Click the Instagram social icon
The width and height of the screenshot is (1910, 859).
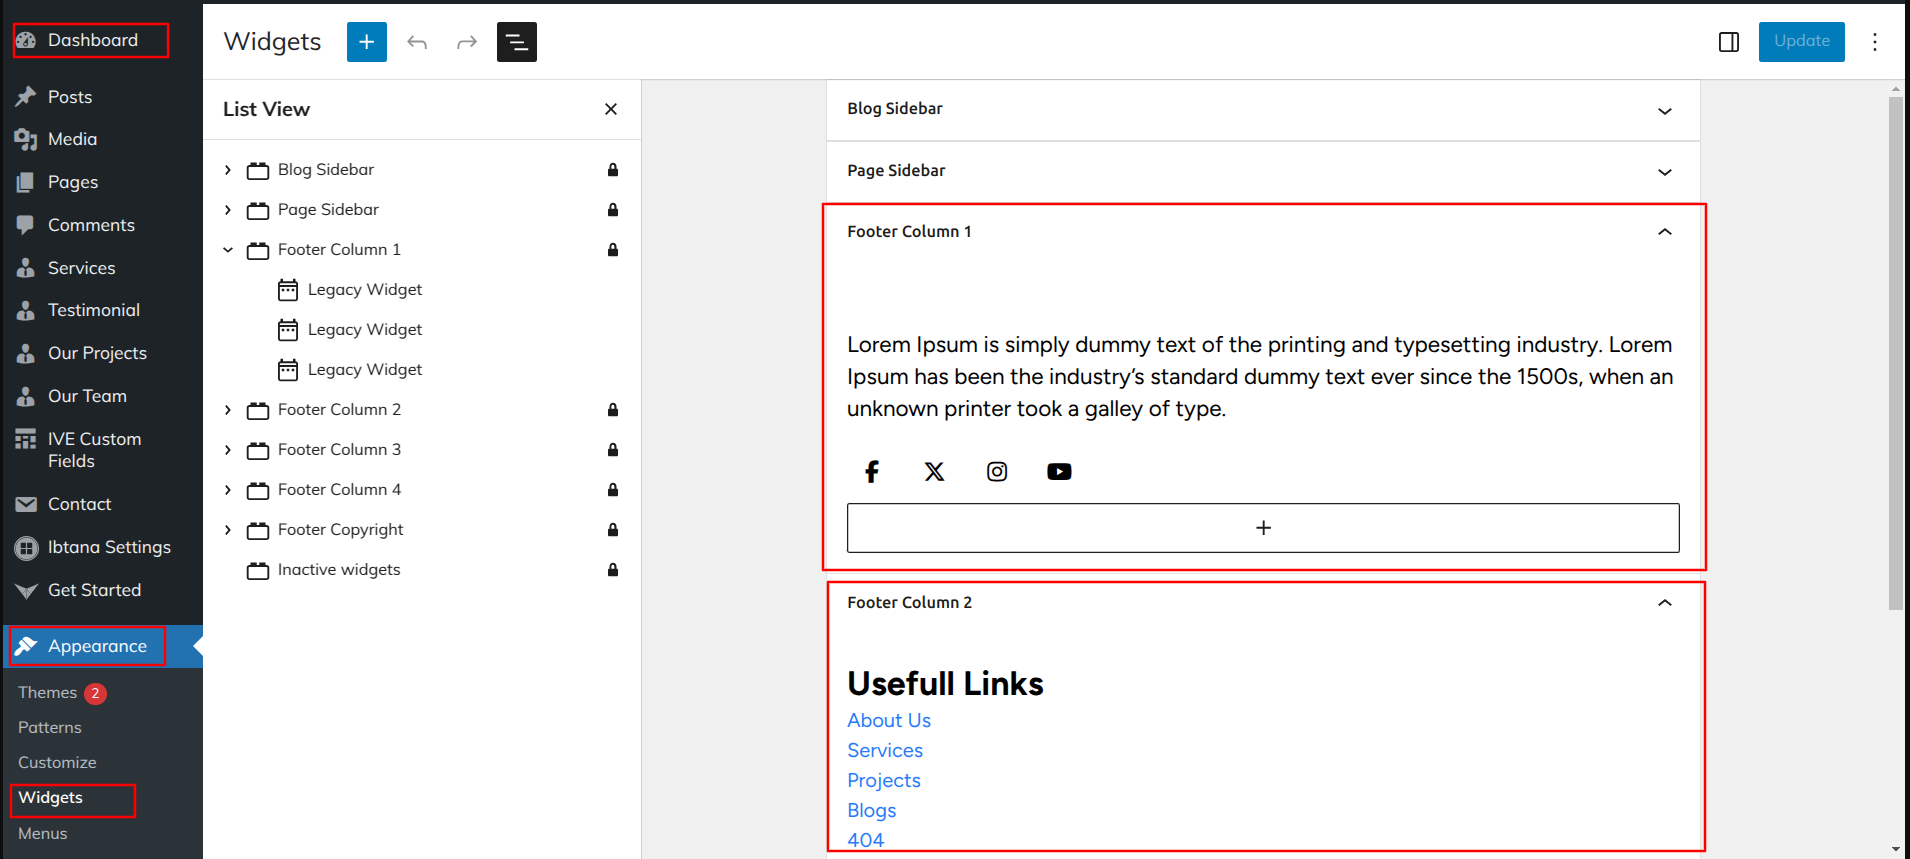click(997, 472)
